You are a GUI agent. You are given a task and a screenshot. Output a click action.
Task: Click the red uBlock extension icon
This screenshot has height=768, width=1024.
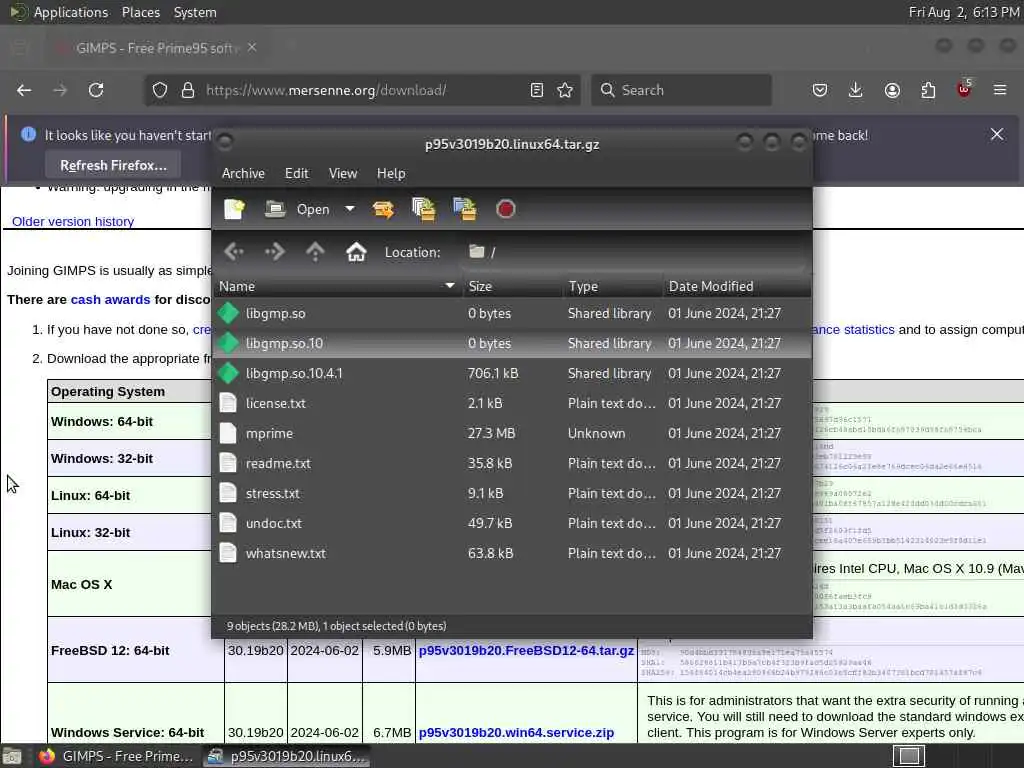pyautogui.click(x=964, y=89)
